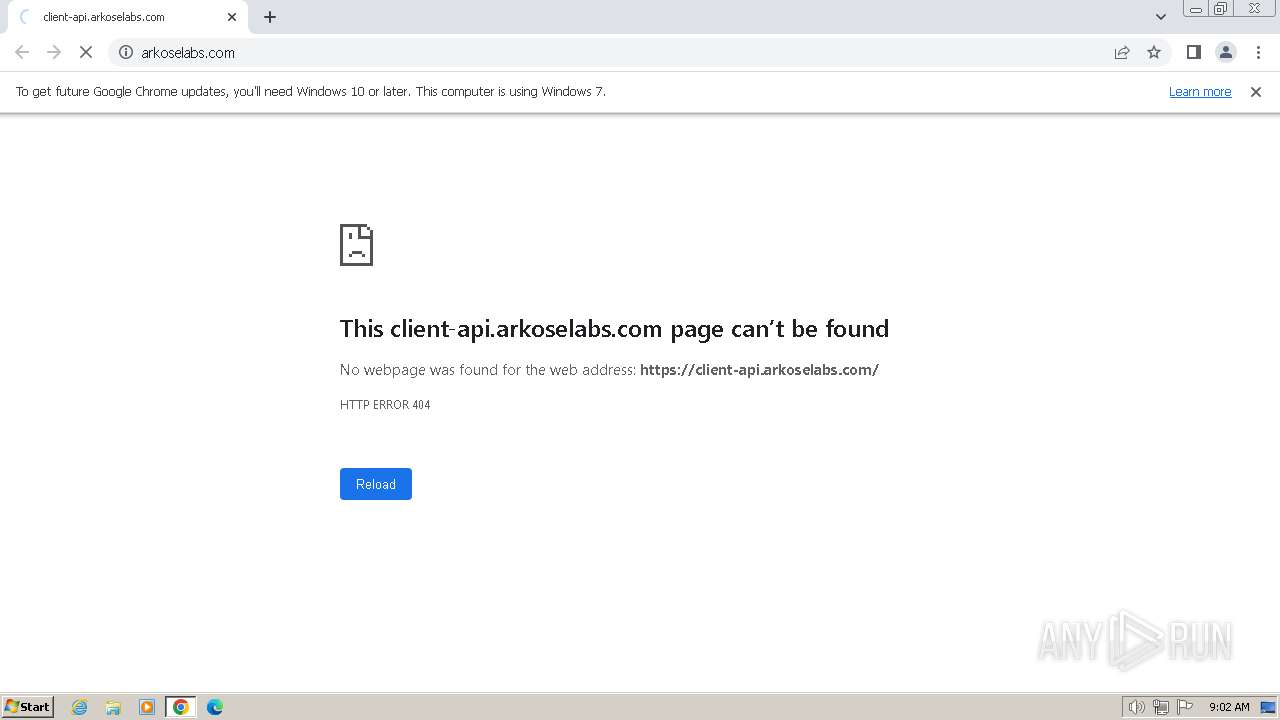The image size is (1280, 720).
Task: Open the tab search dropdown
Action: coord(1160,17)
